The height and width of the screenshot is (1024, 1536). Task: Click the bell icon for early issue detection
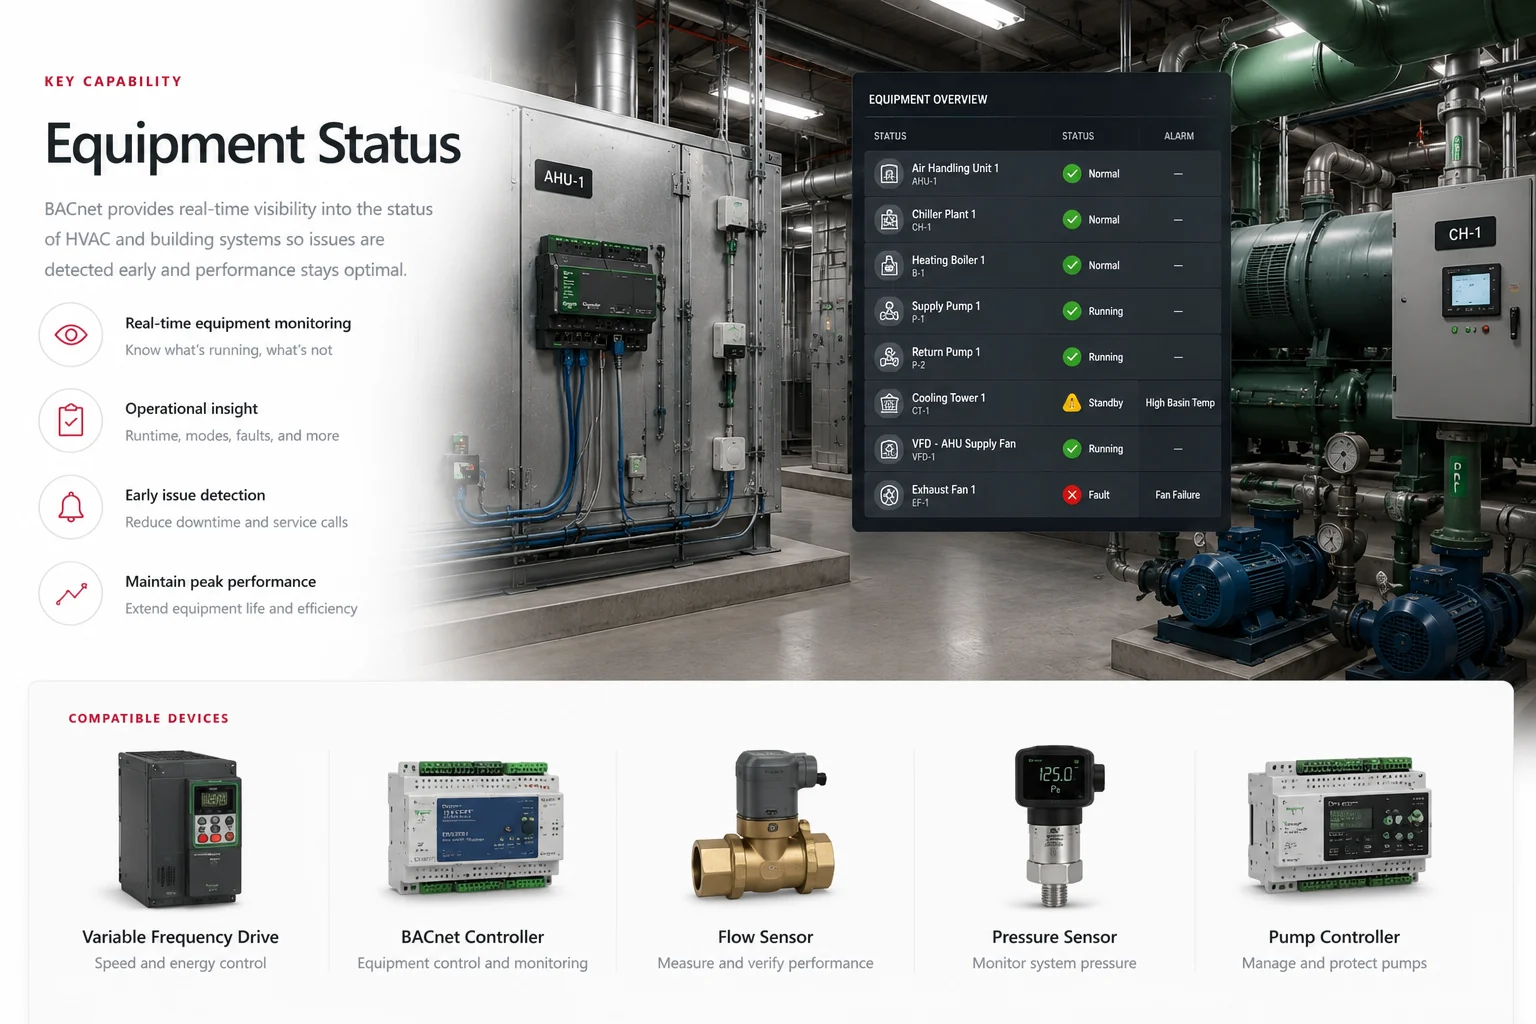(71, 507)
